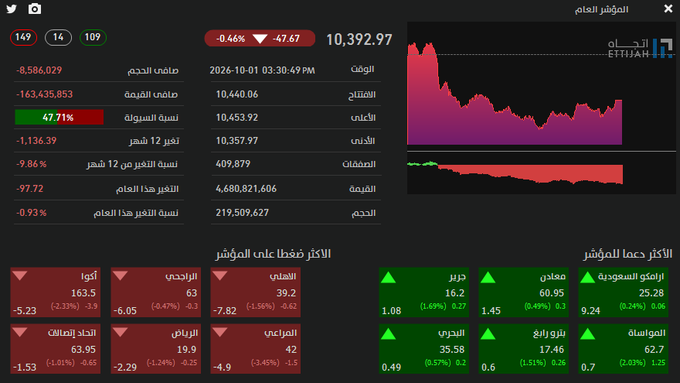Screen dimensions: 680x383
Task: Click the timestamp 2026-10-01 03:30:49 PM
Action: click(x=262, y=70)
